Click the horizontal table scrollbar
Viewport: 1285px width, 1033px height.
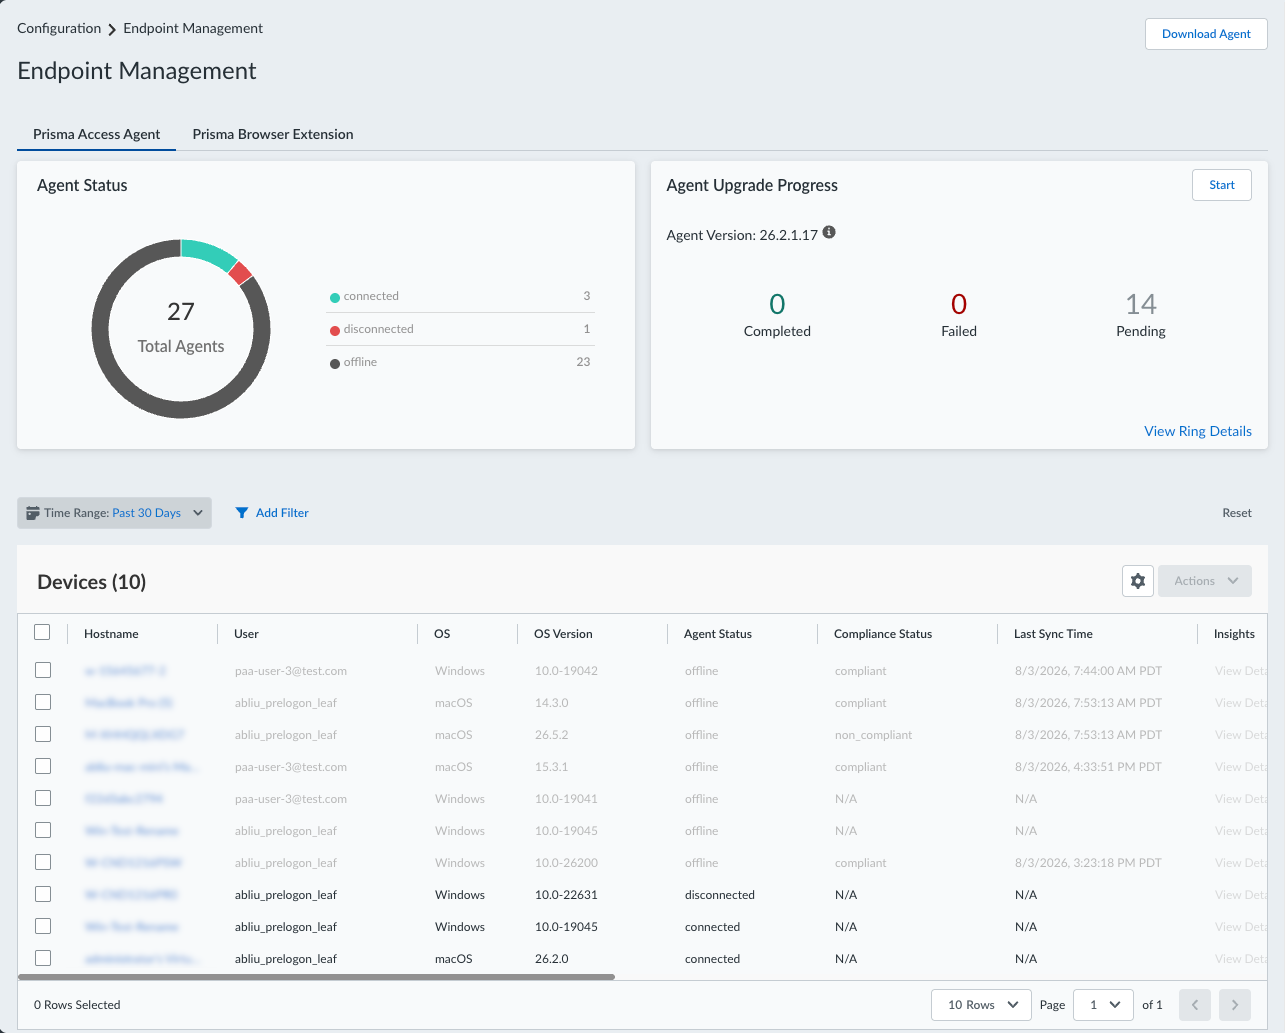[317, 977]
